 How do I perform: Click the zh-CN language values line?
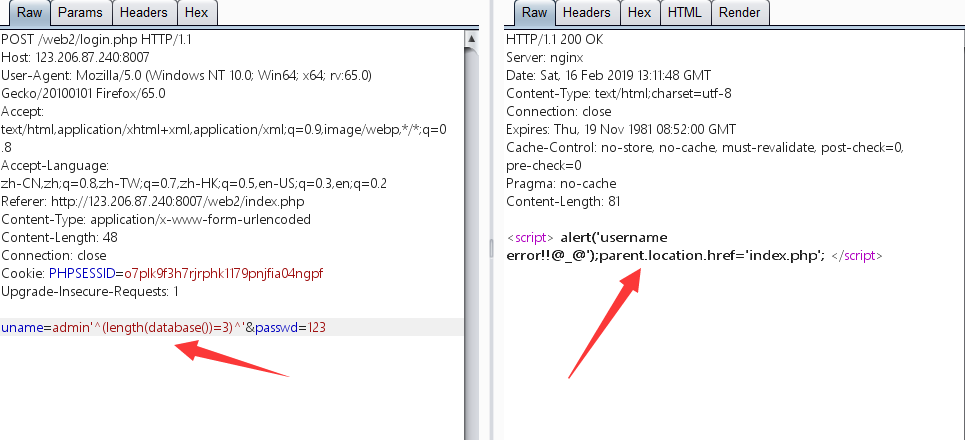tap(194, 183)
